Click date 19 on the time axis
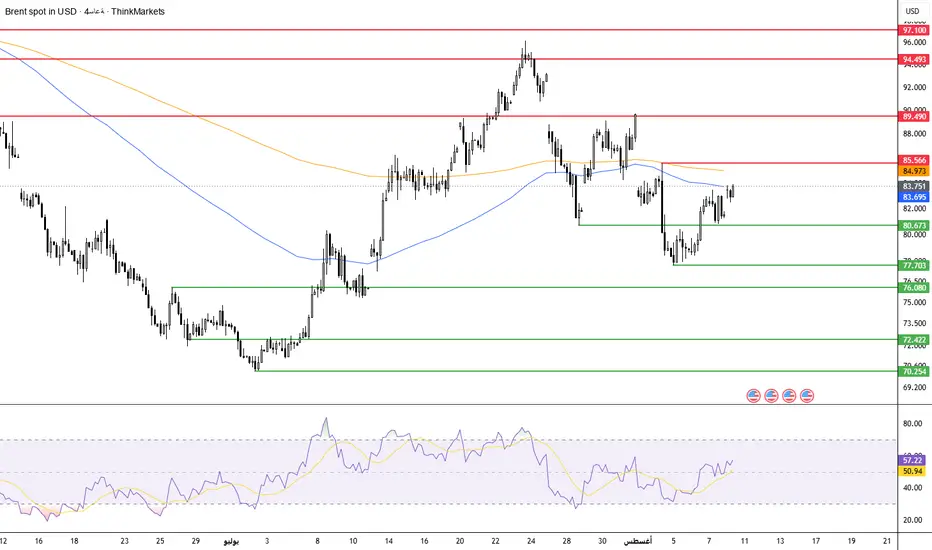The height and width of the screenshot is (550, 932). [x=851, y=541]
